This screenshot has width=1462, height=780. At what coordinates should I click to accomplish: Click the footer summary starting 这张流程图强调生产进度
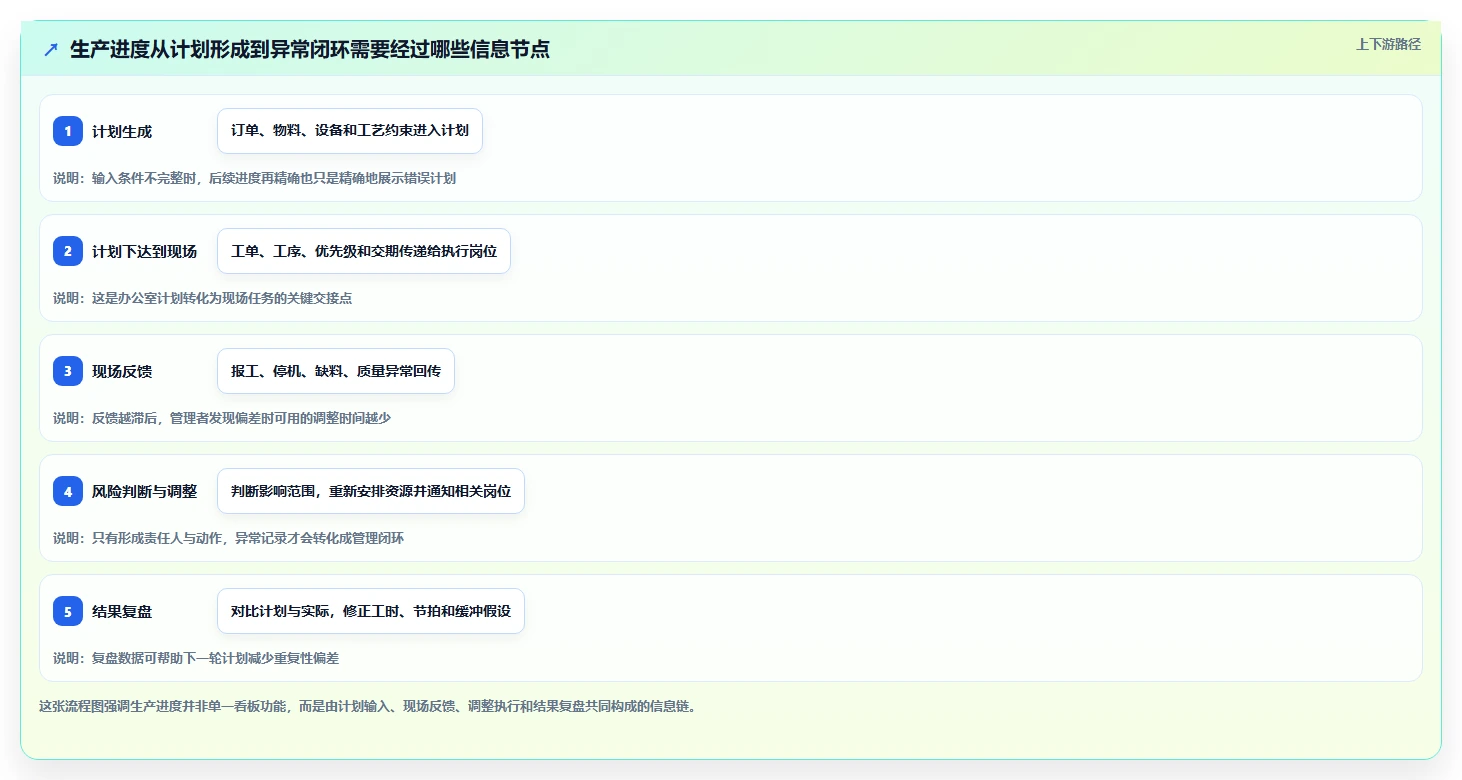368,706
